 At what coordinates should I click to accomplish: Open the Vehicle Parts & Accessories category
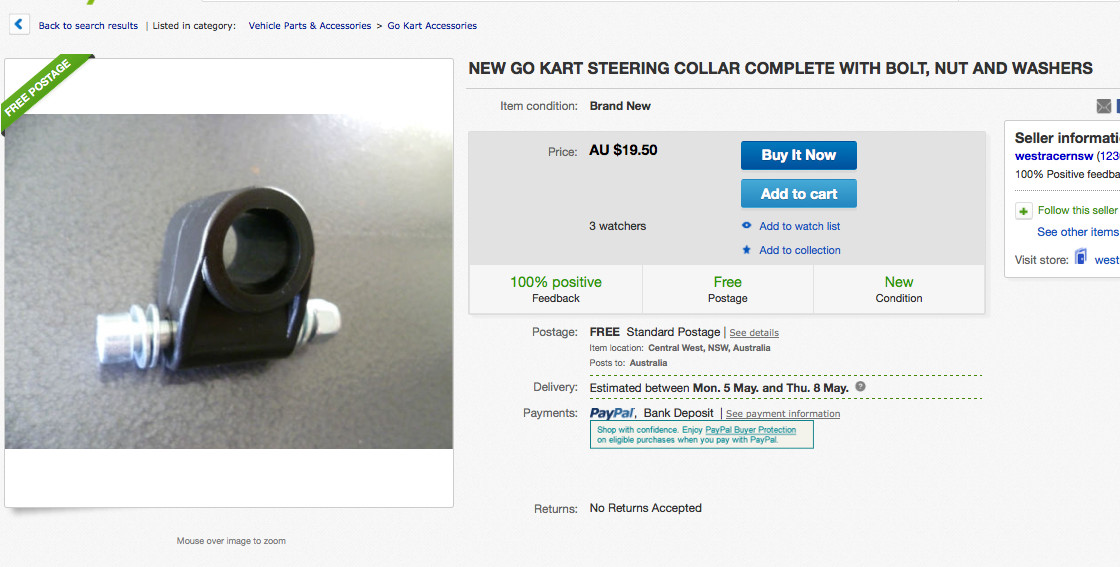310,26
